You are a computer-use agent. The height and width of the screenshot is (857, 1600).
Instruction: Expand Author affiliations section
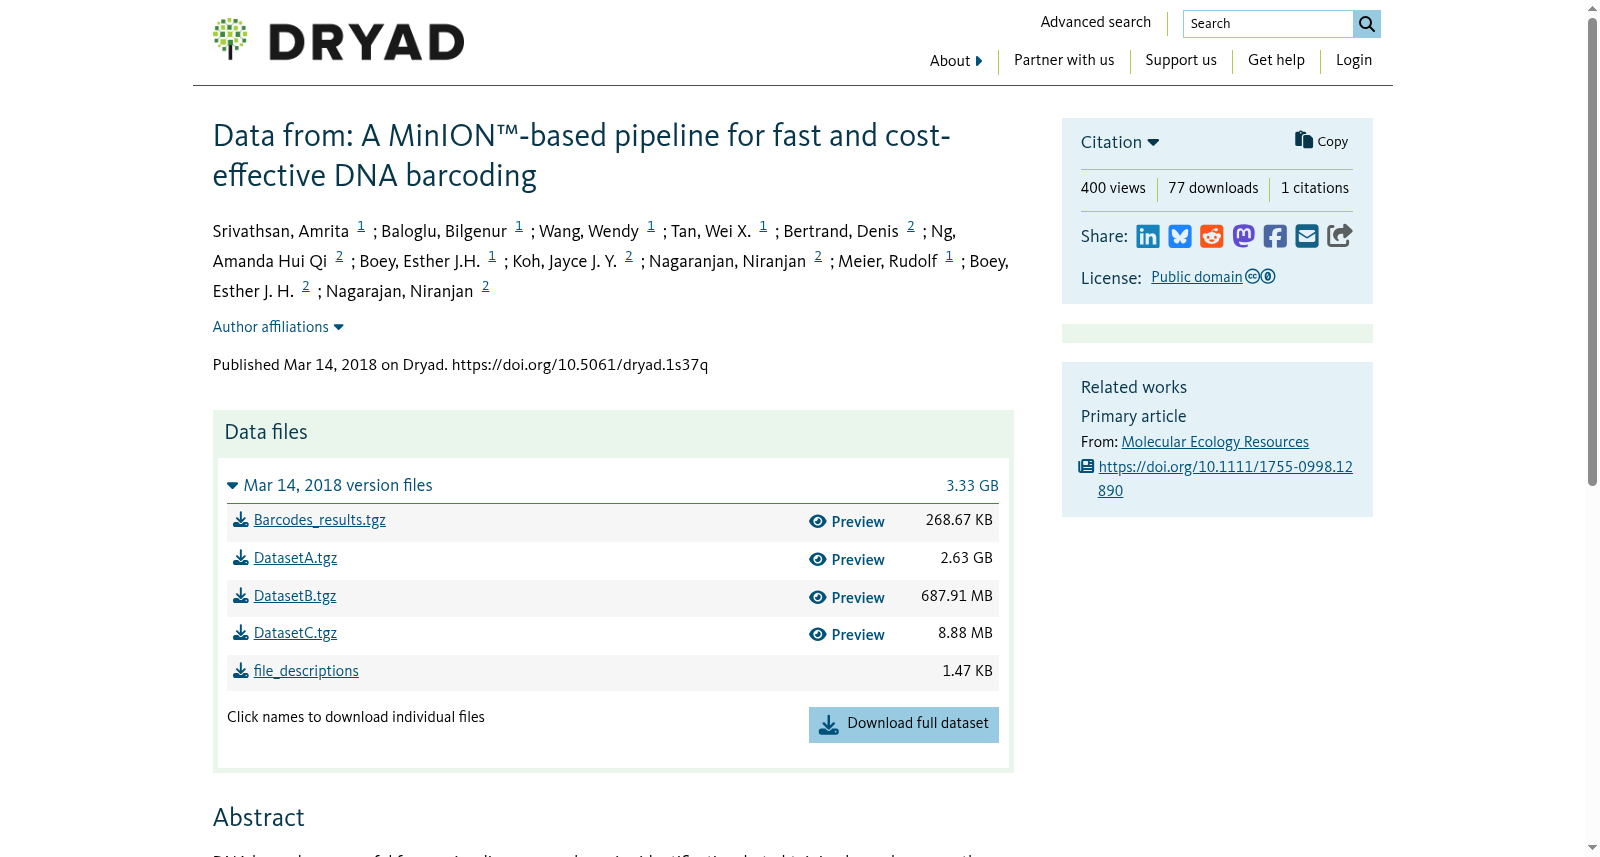click(x=278, y=327)
